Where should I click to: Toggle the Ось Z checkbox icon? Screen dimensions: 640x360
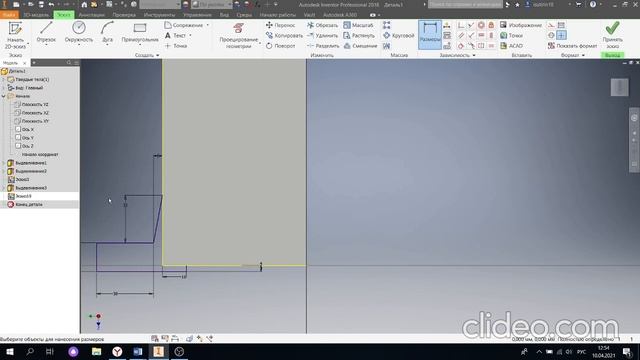click(18, 146)
